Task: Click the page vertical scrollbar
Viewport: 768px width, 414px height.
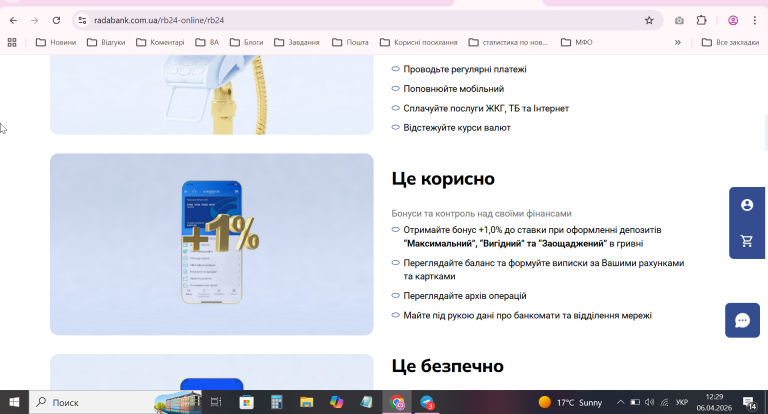Action: [x=766, y=132]
